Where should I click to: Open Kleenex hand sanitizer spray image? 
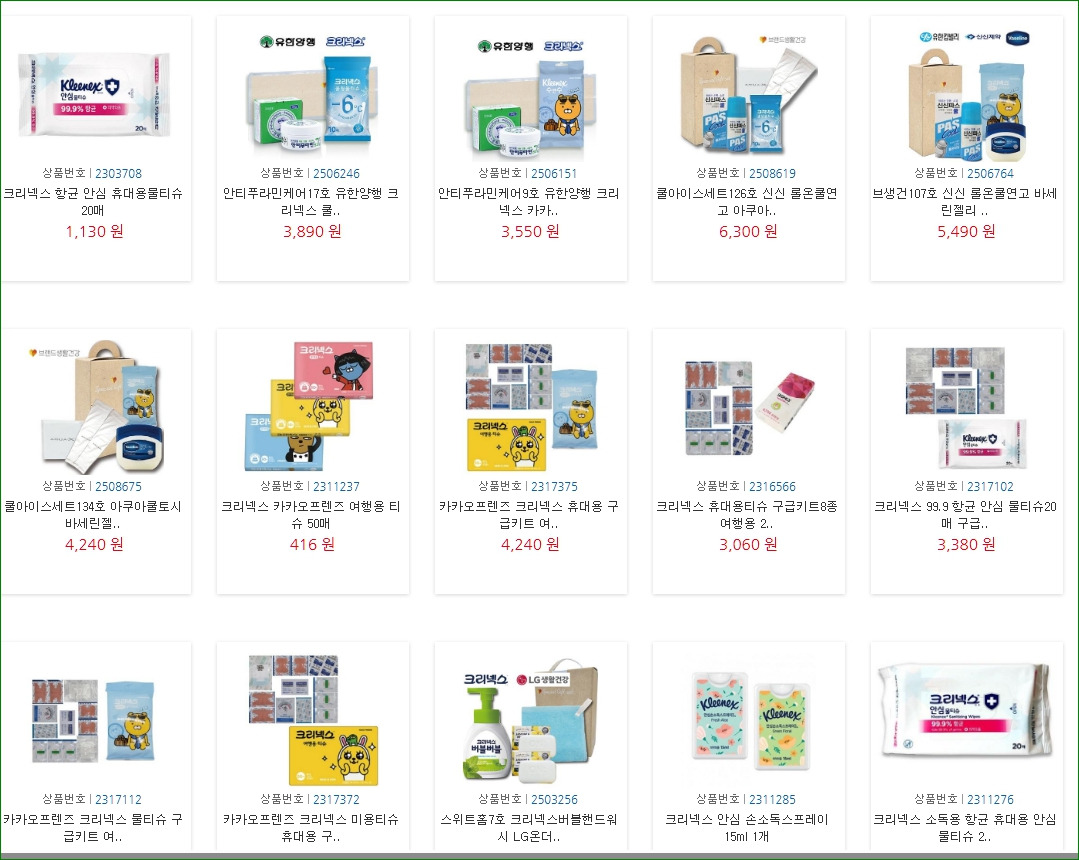[x=749, y=720]
